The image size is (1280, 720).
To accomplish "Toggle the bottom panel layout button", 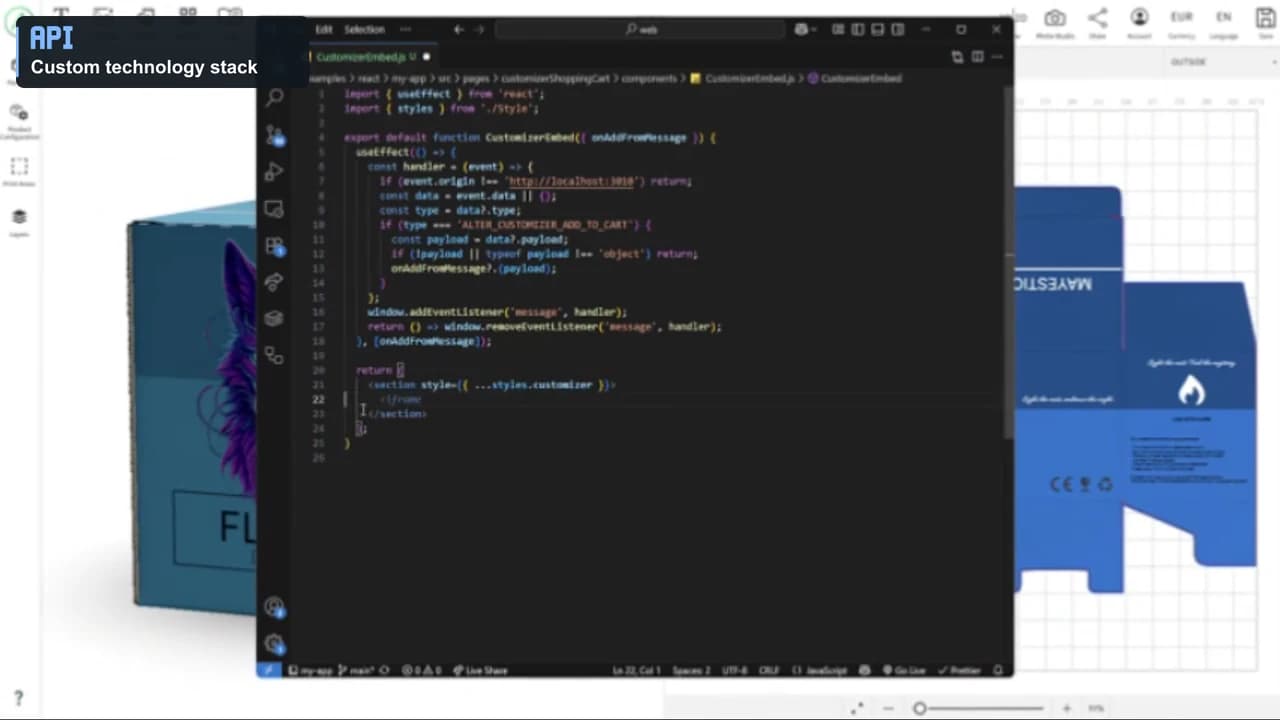I will (x=877, y=29).
